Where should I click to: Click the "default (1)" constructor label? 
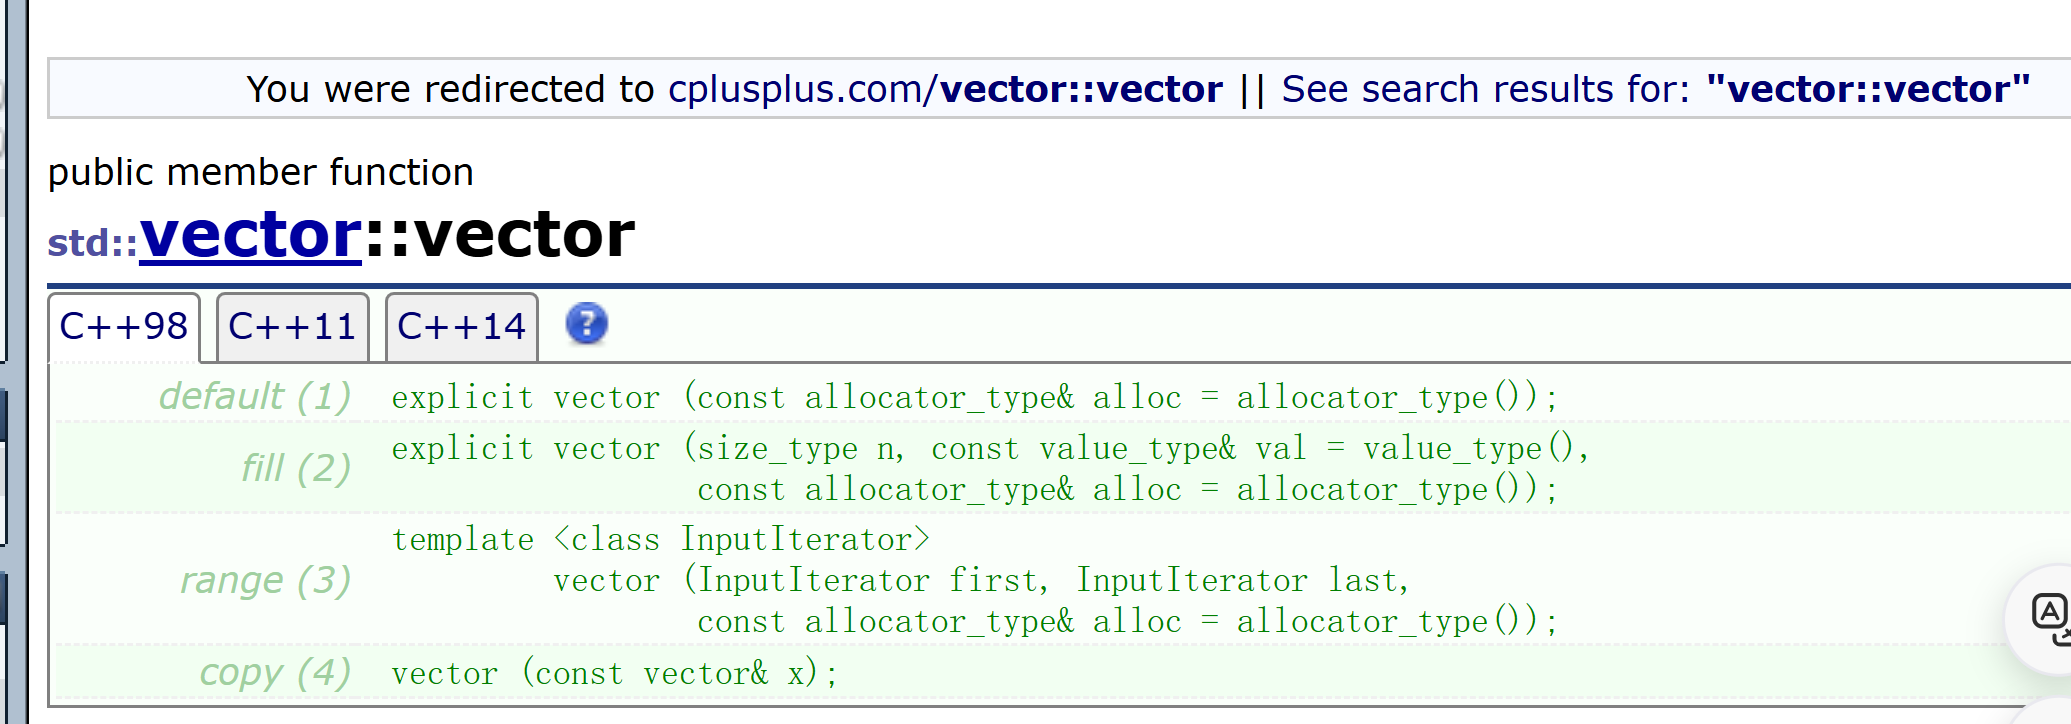coord(255,396)
